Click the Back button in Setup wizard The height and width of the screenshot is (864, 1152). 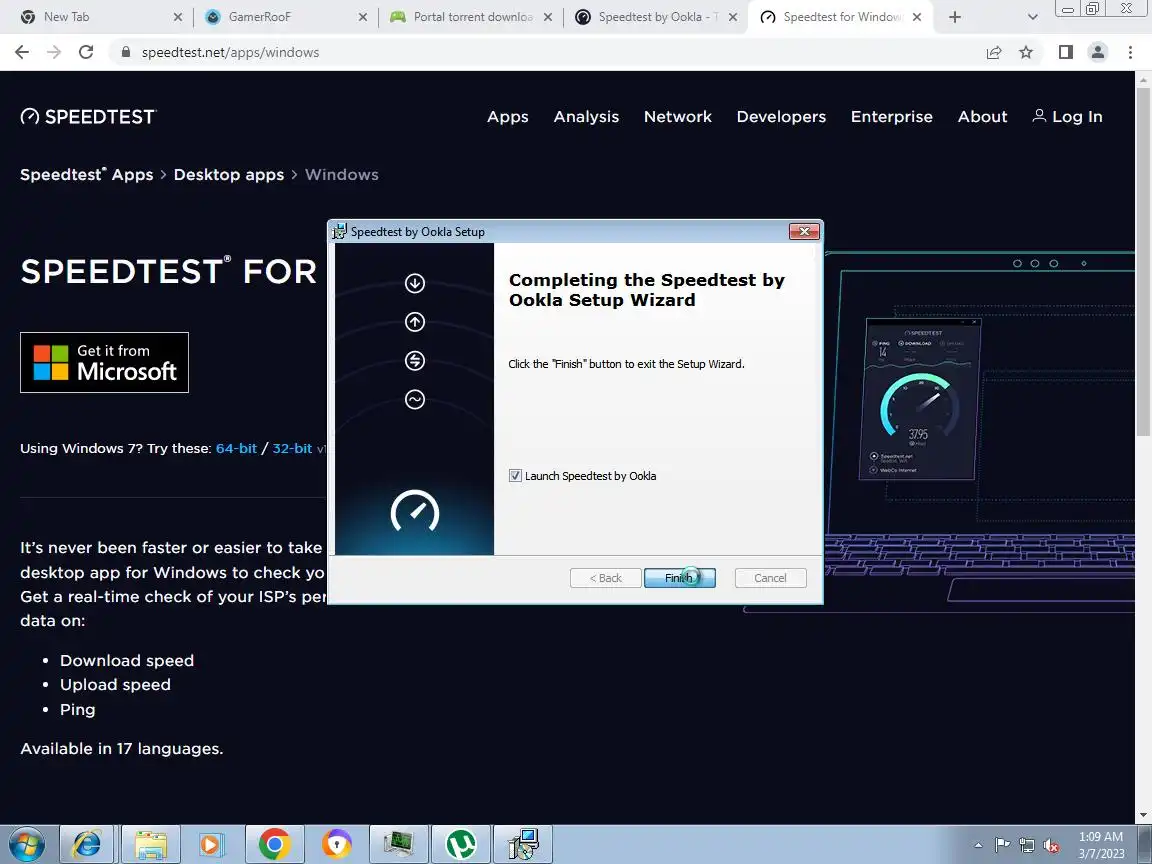coord(605,578)
